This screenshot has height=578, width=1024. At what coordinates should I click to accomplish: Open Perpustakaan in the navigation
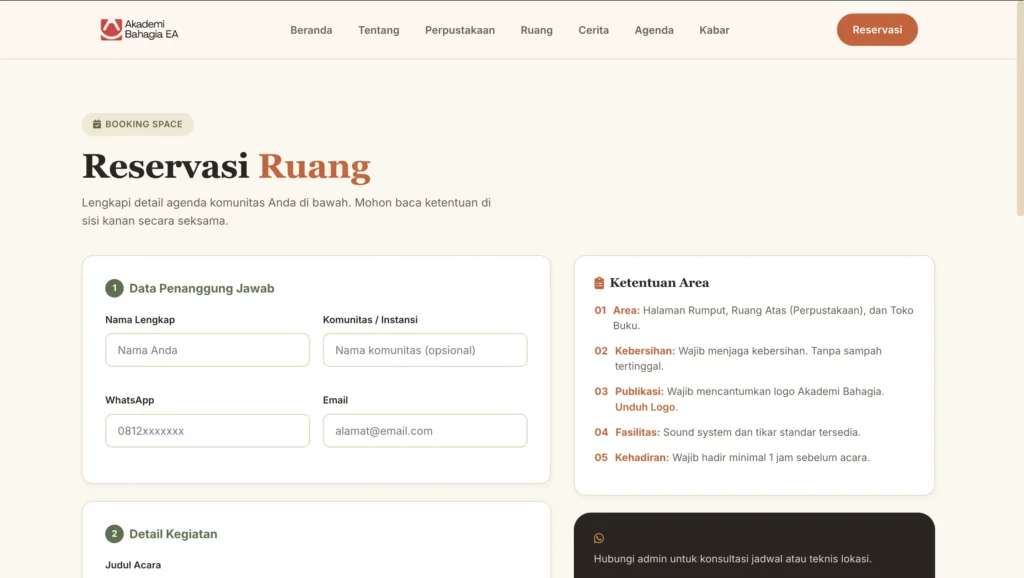[x=460, y=30]
